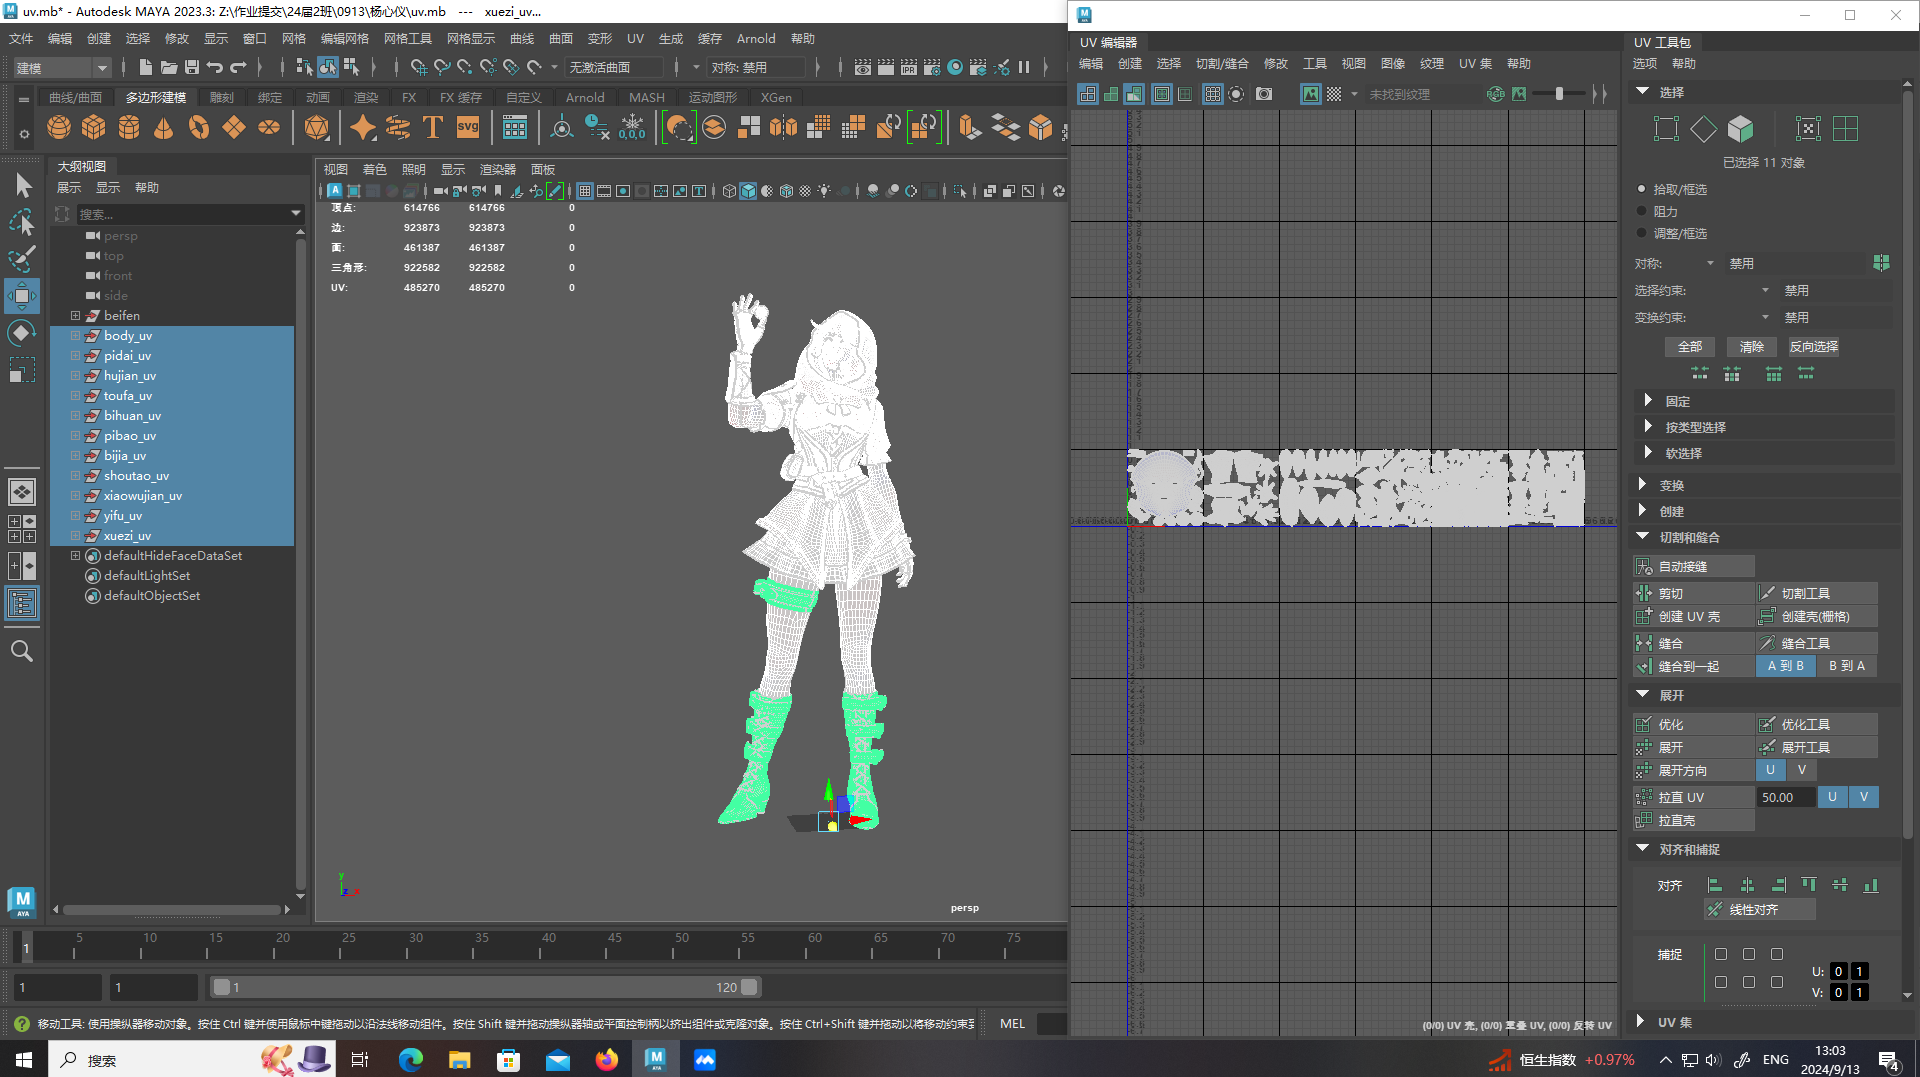Open the 切割/缝合 menu in UV editor

coord(1222,63)
